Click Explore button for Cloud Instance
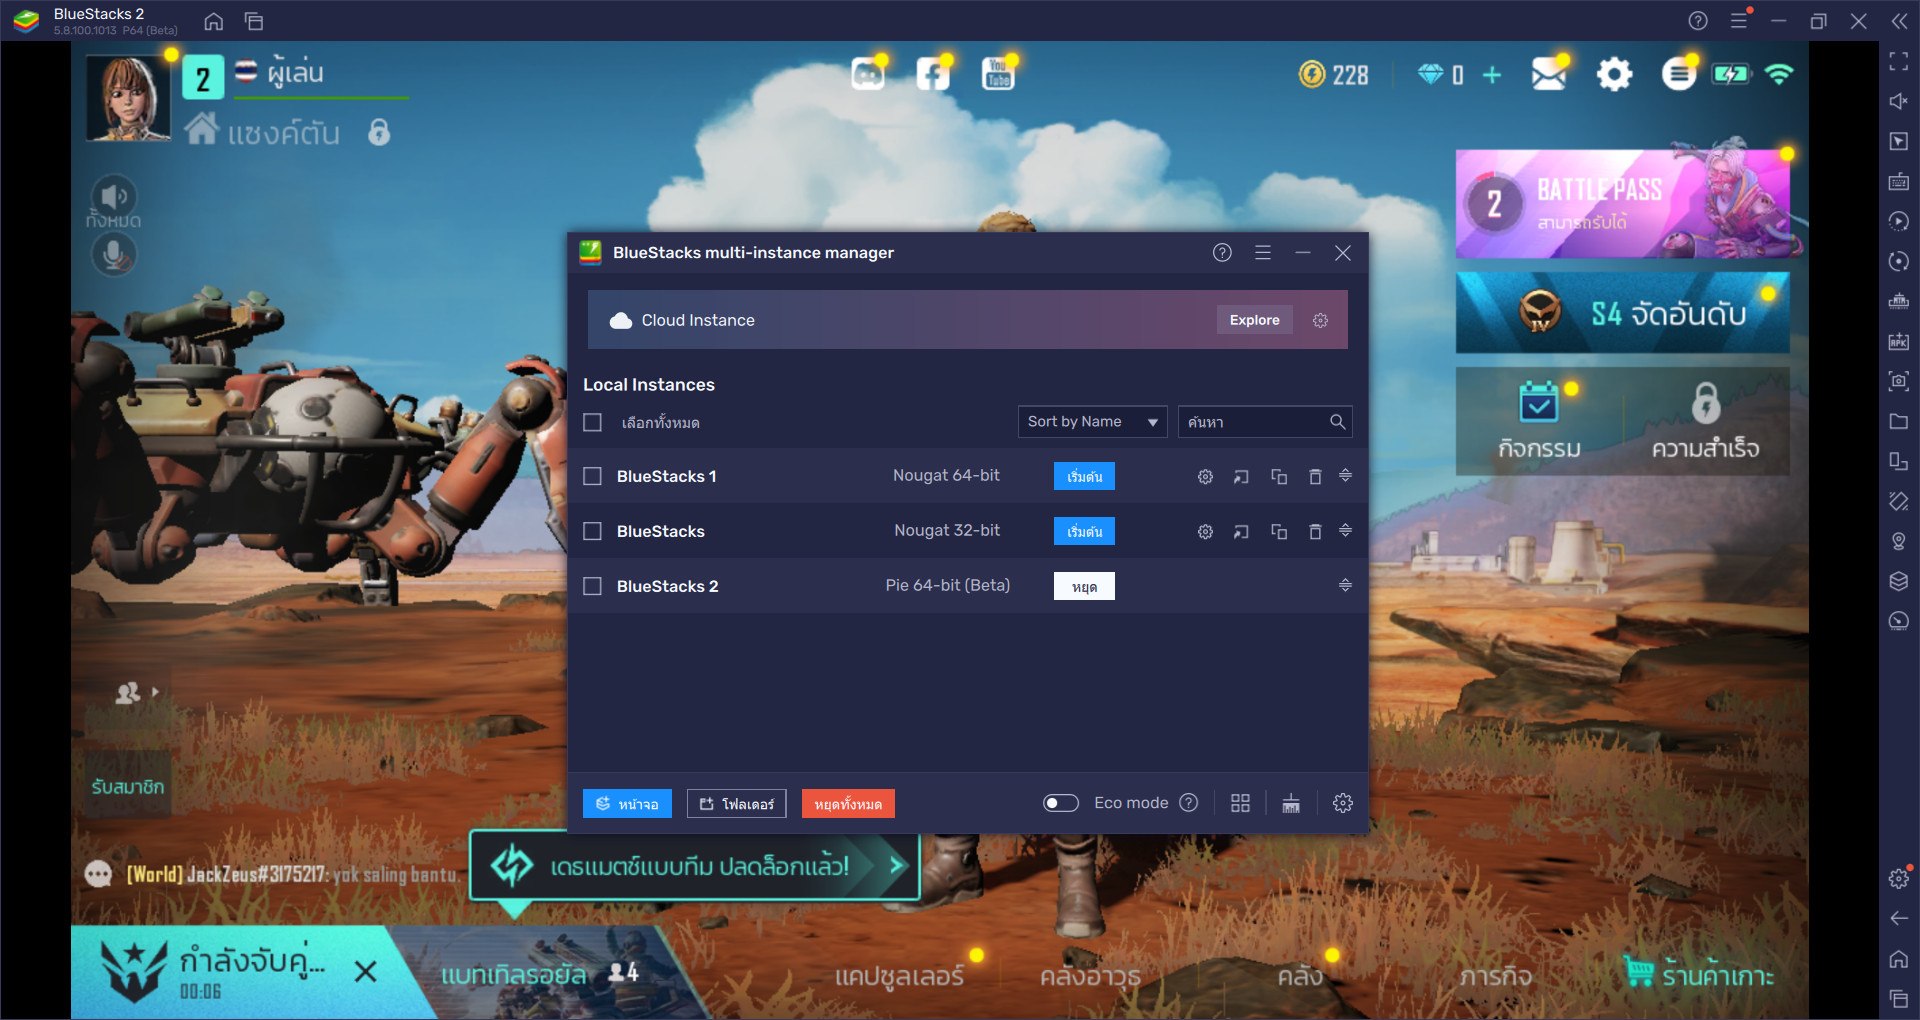The width and height of the screenshot is (1920, 1020). (x=1254, y=320)
